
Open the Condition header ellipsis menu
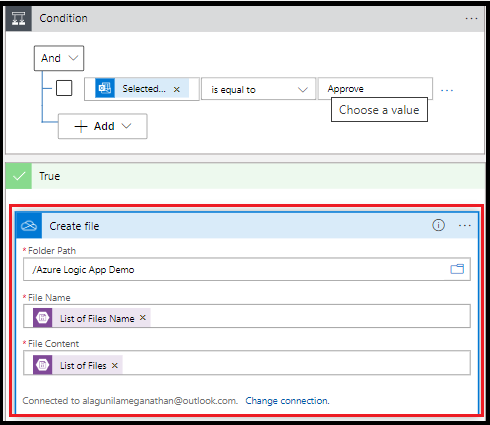coord(471,19)
